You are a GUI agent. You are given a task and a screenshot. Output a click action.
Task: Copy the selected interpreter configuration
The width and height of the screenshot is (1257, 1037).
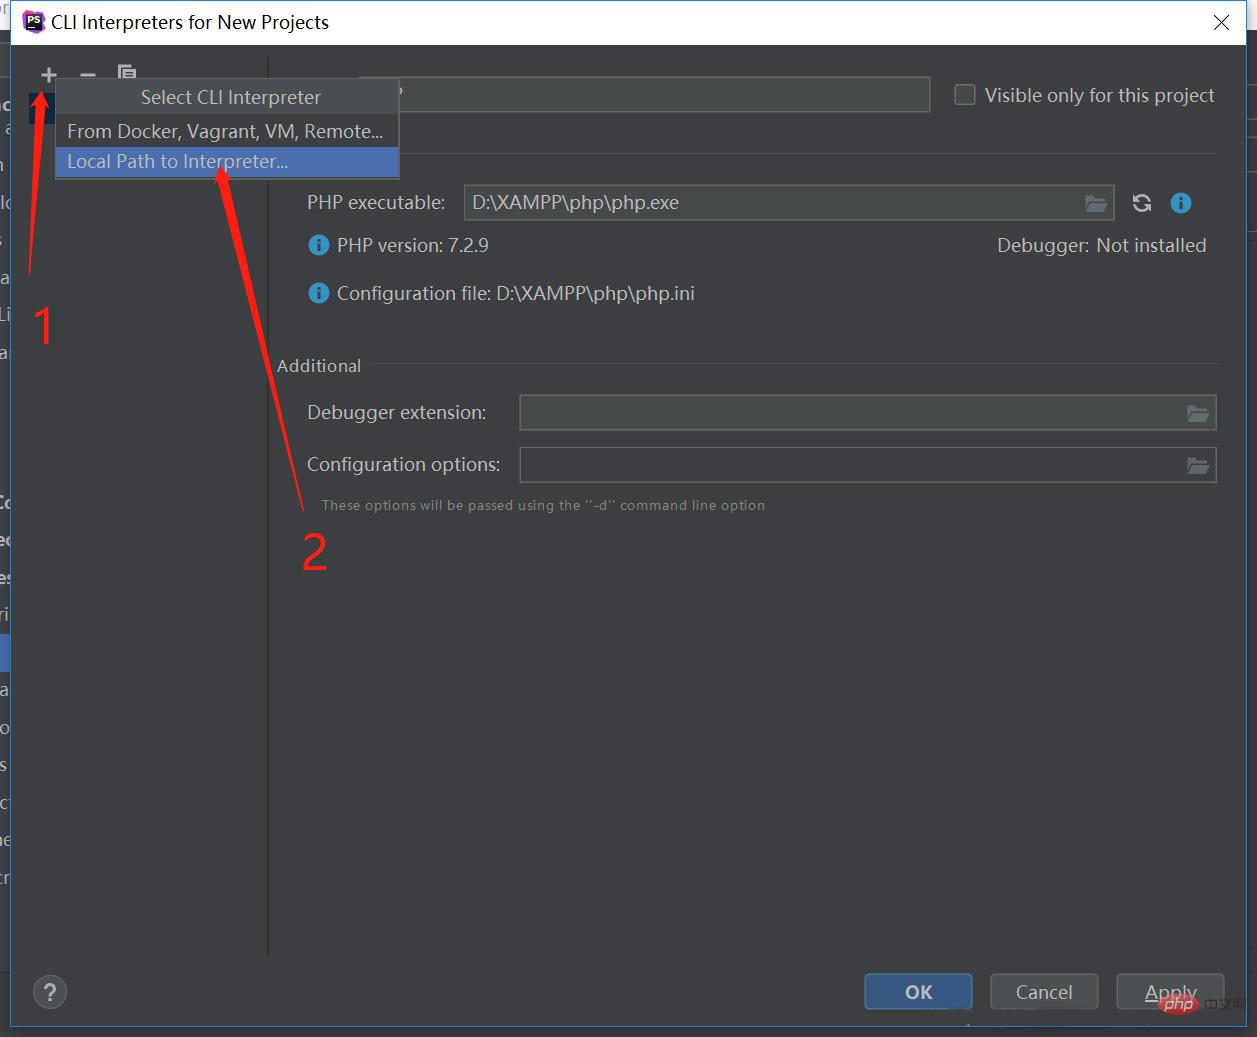[x=127, y=73]
